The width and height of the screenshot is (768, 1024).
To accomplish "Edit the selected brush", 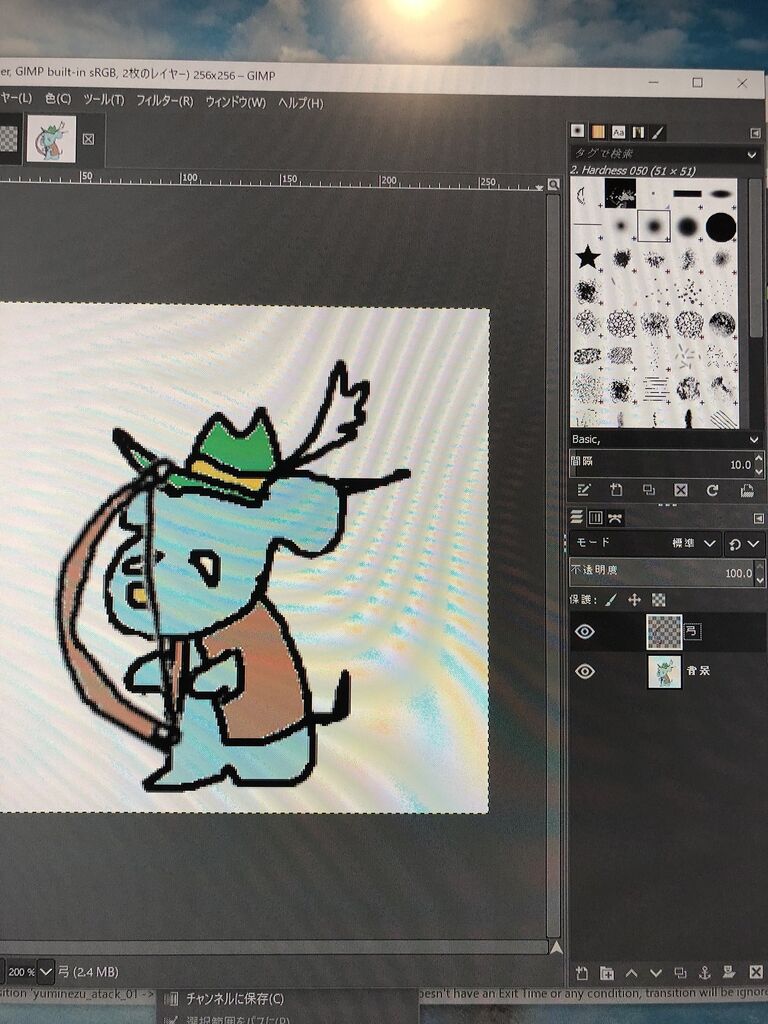I will tap(584, 490).
